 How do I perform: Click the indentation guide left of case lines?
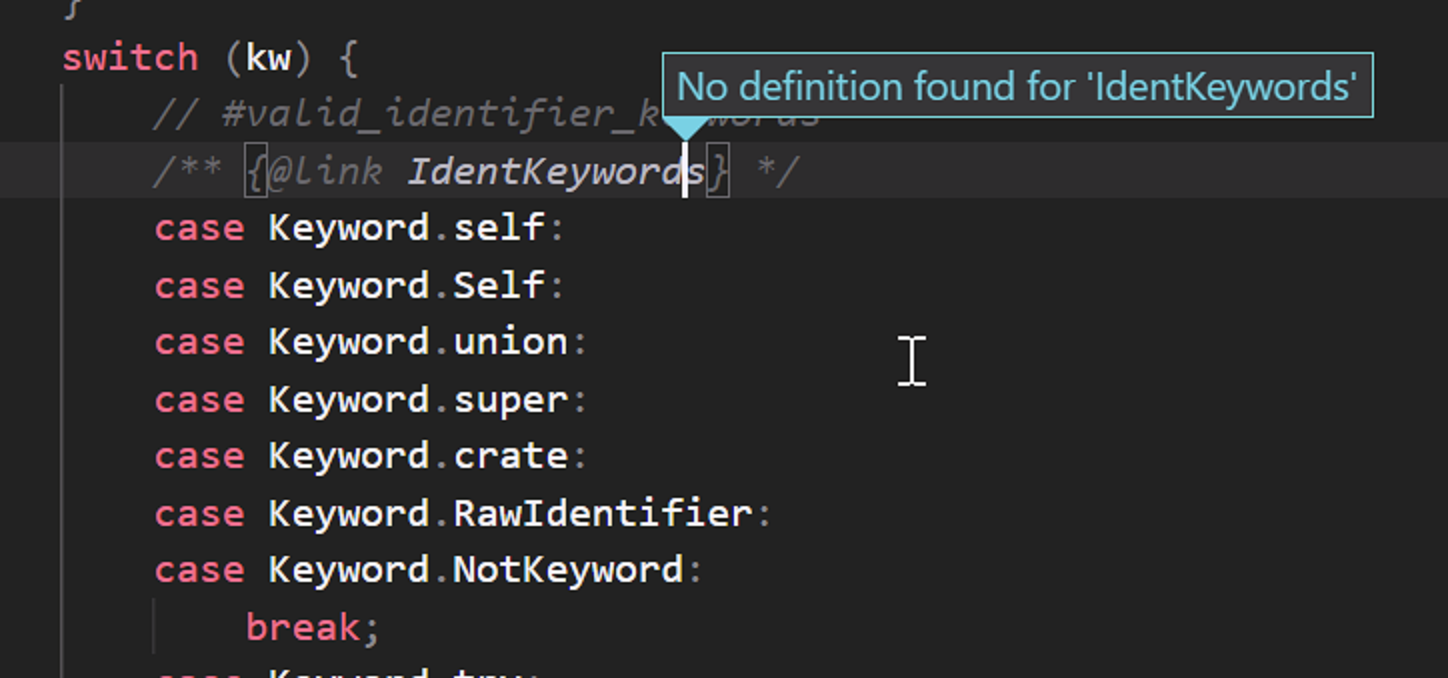[63, 400]
